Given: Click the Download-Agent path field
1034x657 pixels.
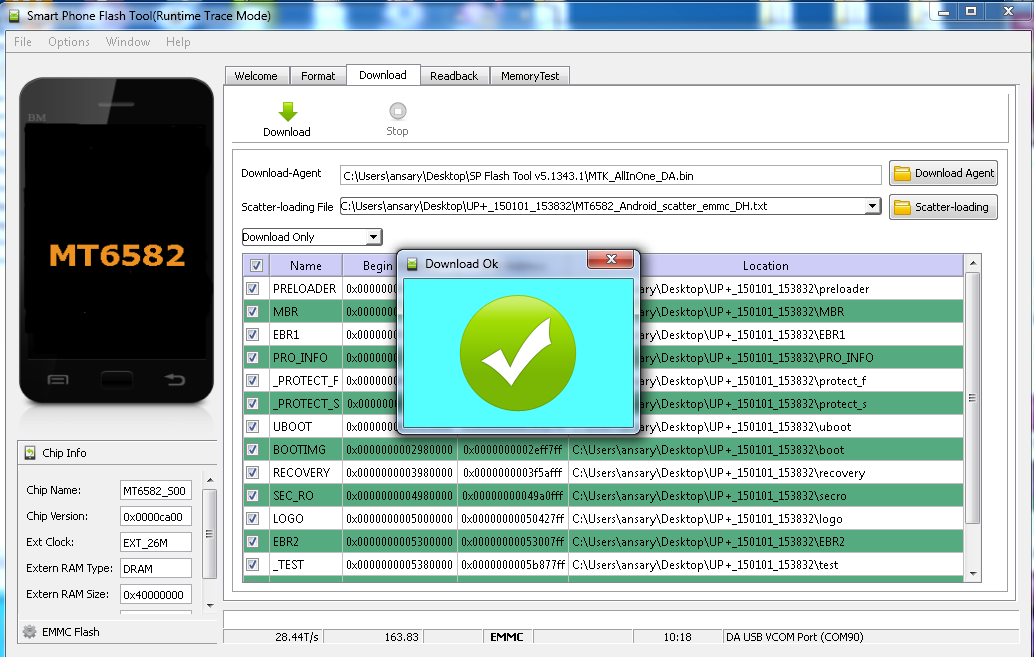Looking at the screenshot, I should click(611, 175).
